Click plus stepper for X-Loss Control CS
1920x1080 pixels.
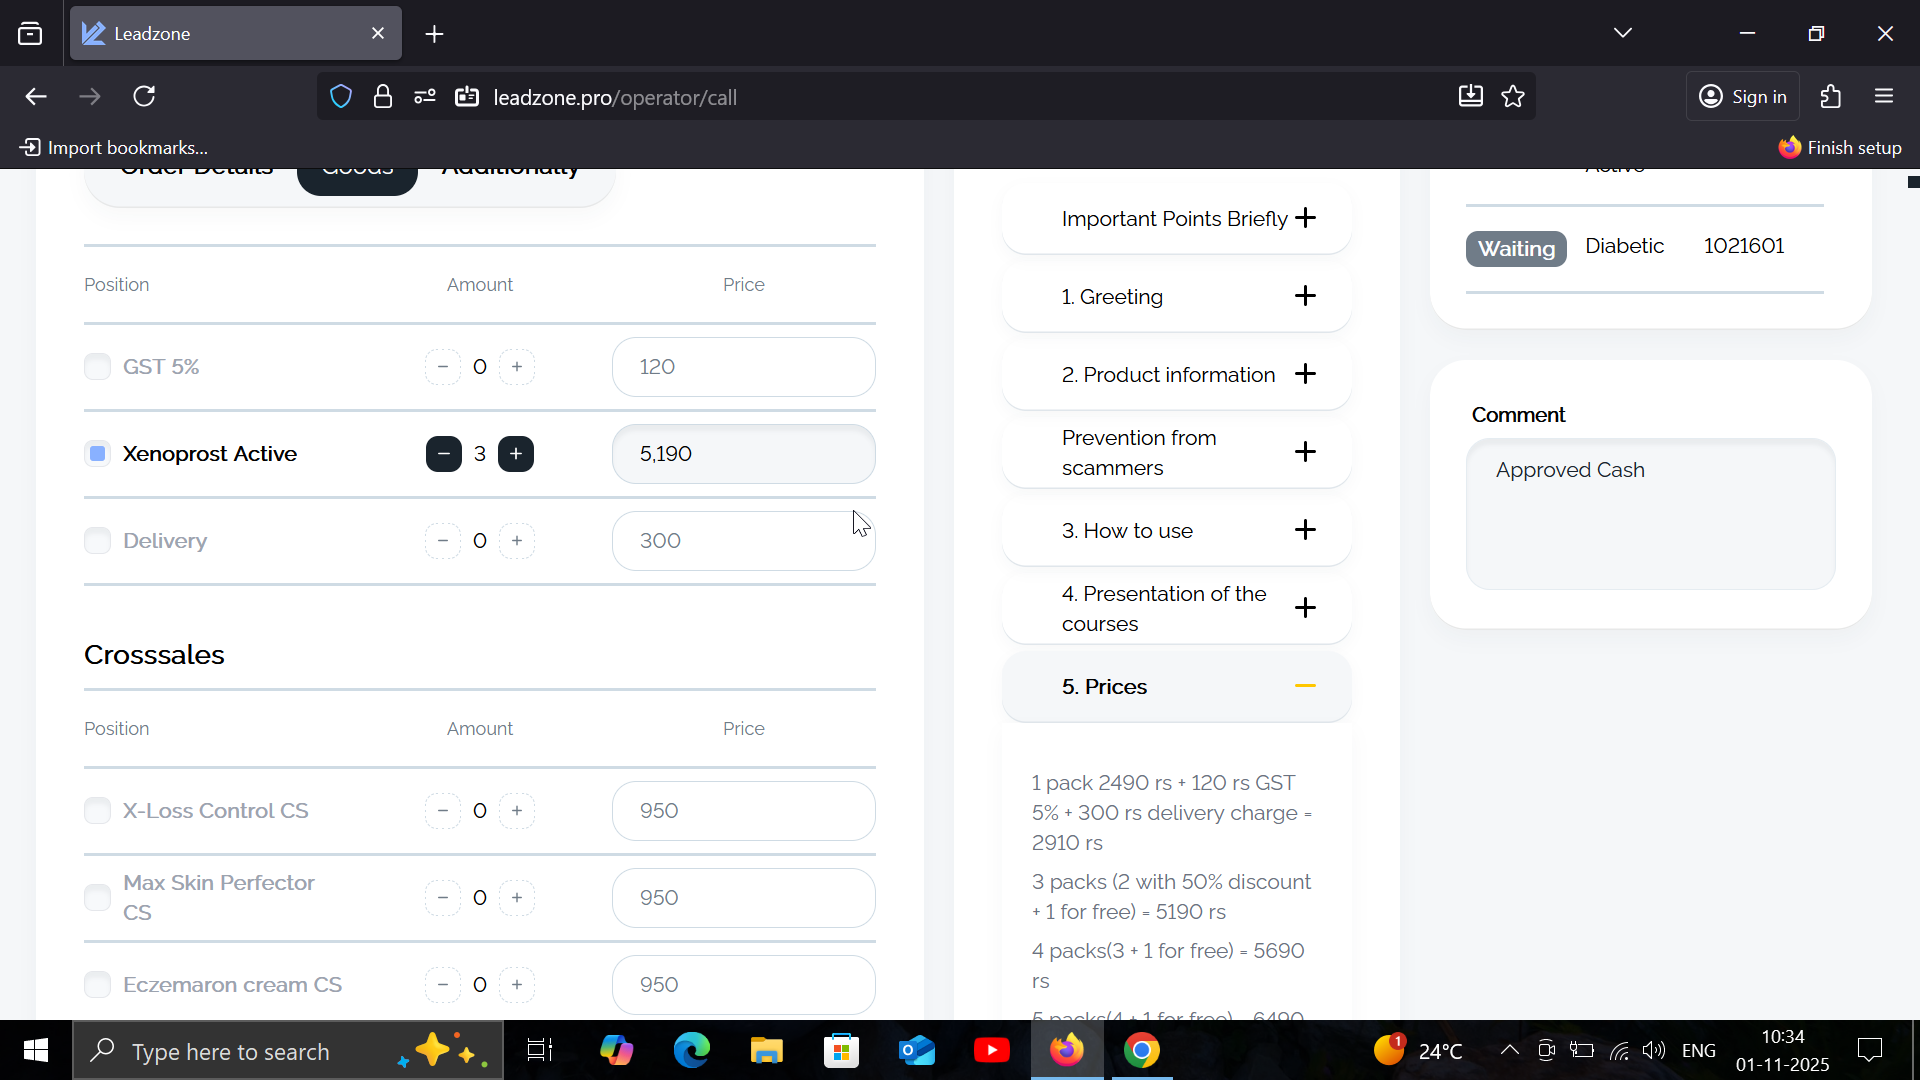[x=517, y=811]
